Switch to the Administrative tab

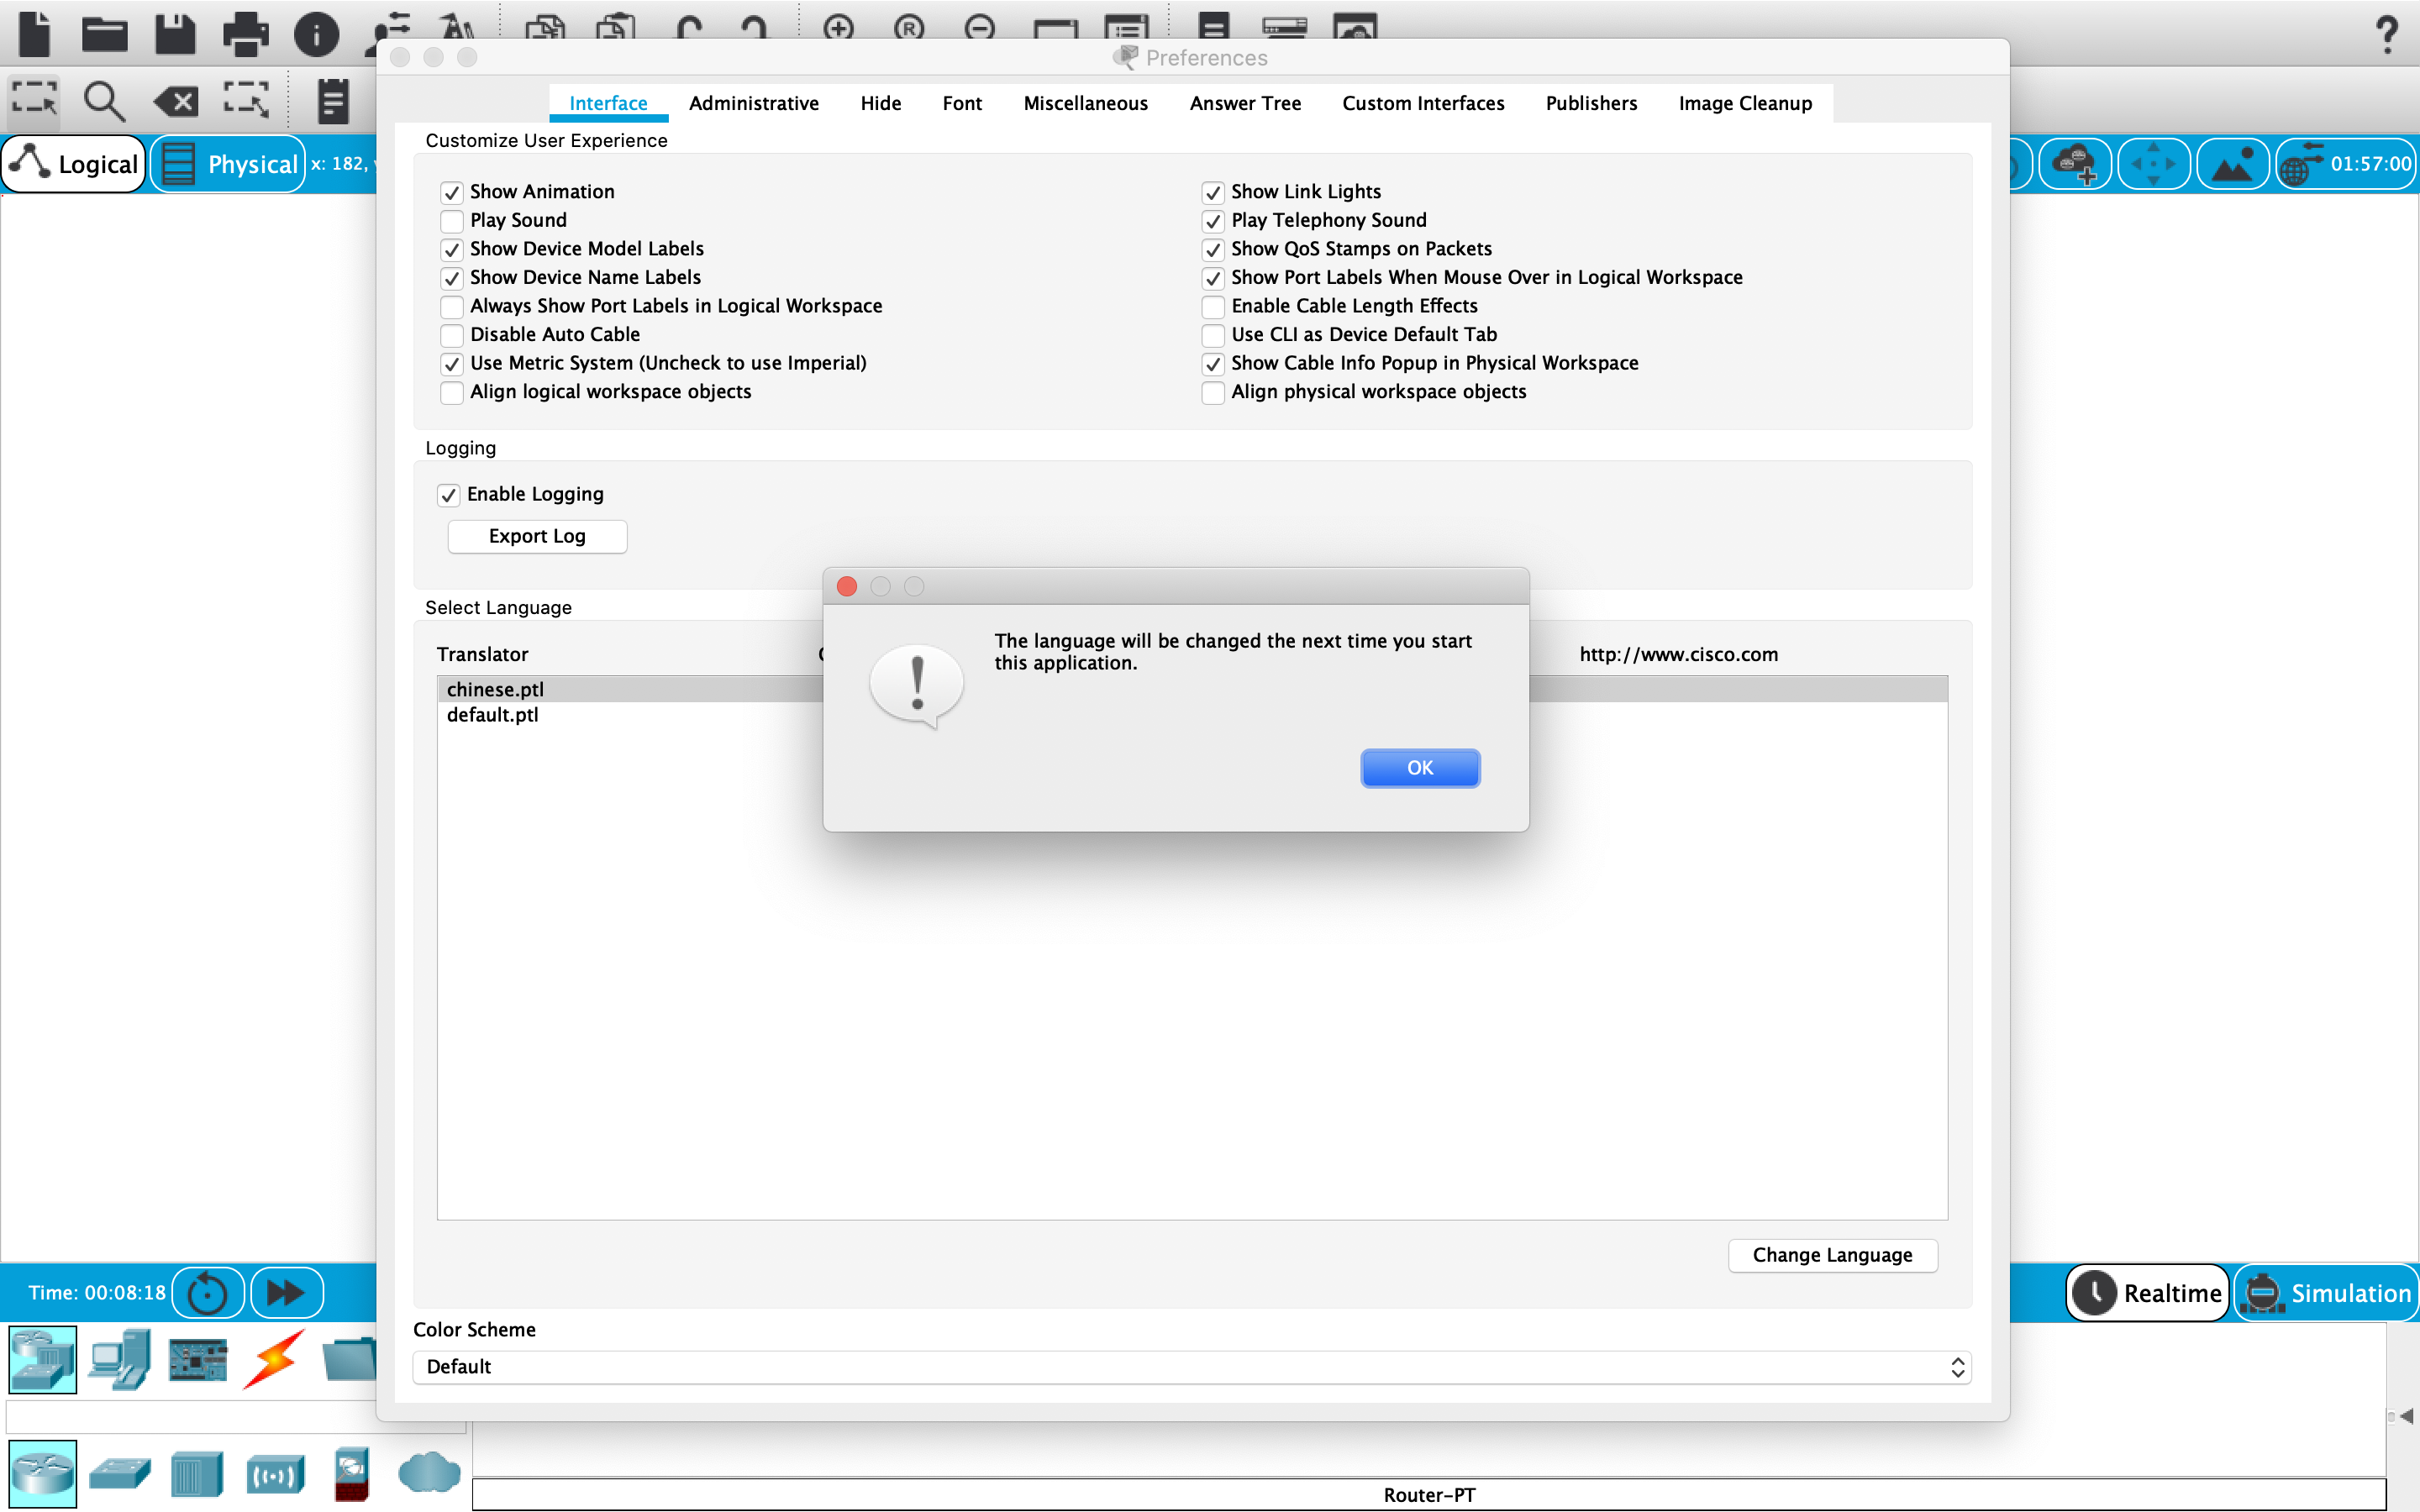pyautogui.click(x=754, y=103)
